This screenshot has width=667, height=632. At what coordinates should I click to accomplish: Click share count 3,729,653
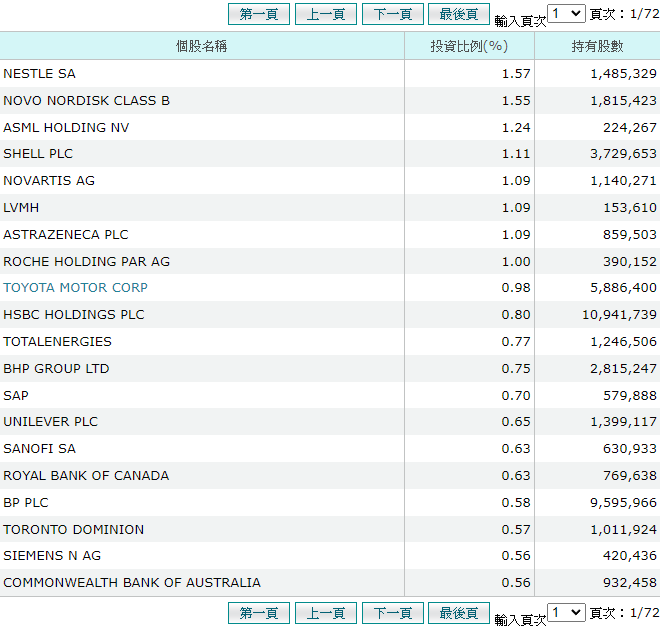pos(624,154)
